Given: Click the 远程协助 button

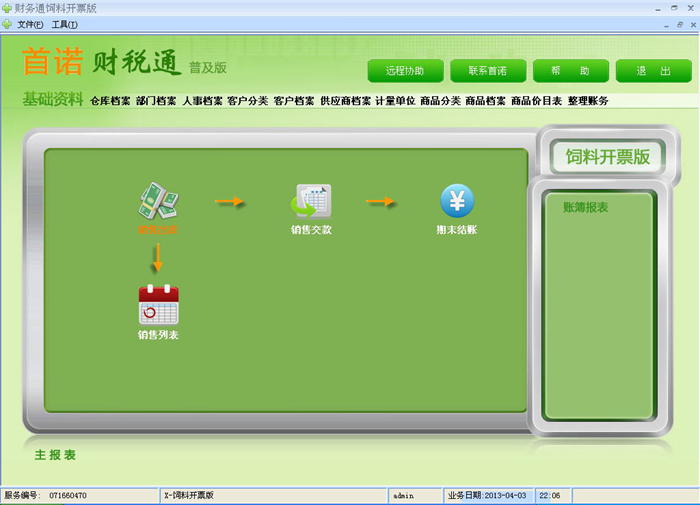Looking at the screenshot, I should (x=403, y=71).
